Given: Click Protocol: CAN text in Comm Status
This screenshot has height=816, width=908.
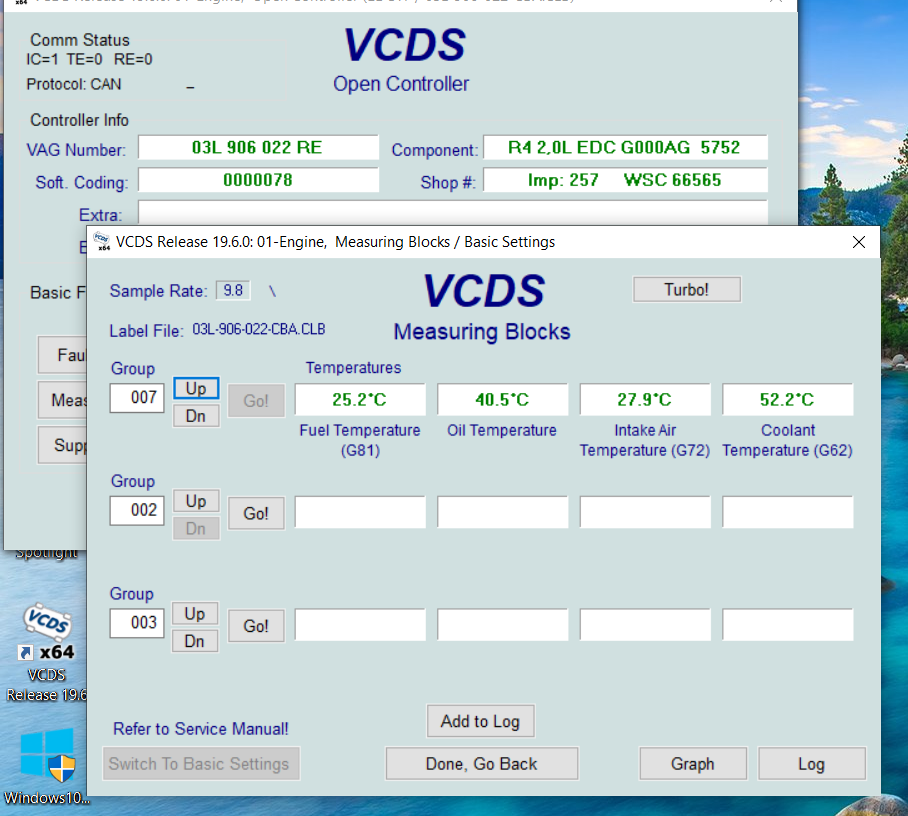Looking at the screenshot, I should (x=74, y=85).
